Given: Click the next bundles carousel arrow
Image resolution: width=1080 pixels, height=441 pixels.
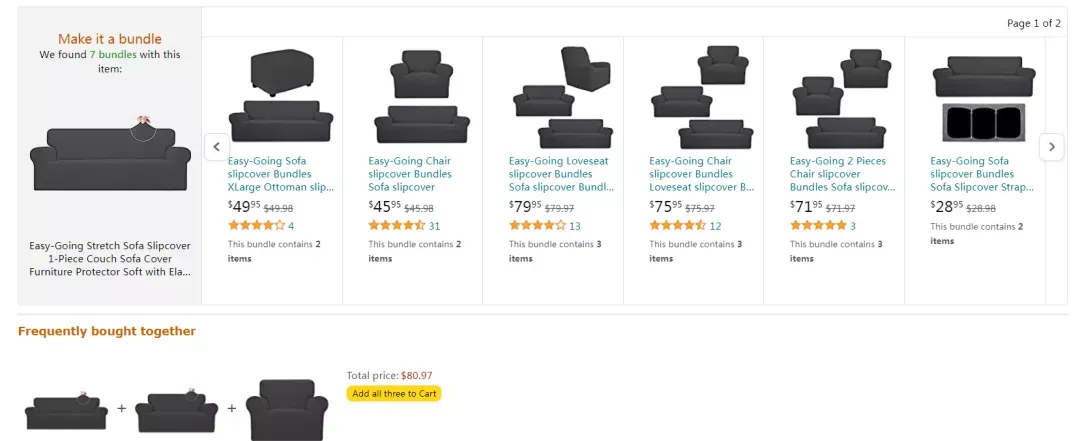Looking at the screenshot, I should coord(1051,146).
